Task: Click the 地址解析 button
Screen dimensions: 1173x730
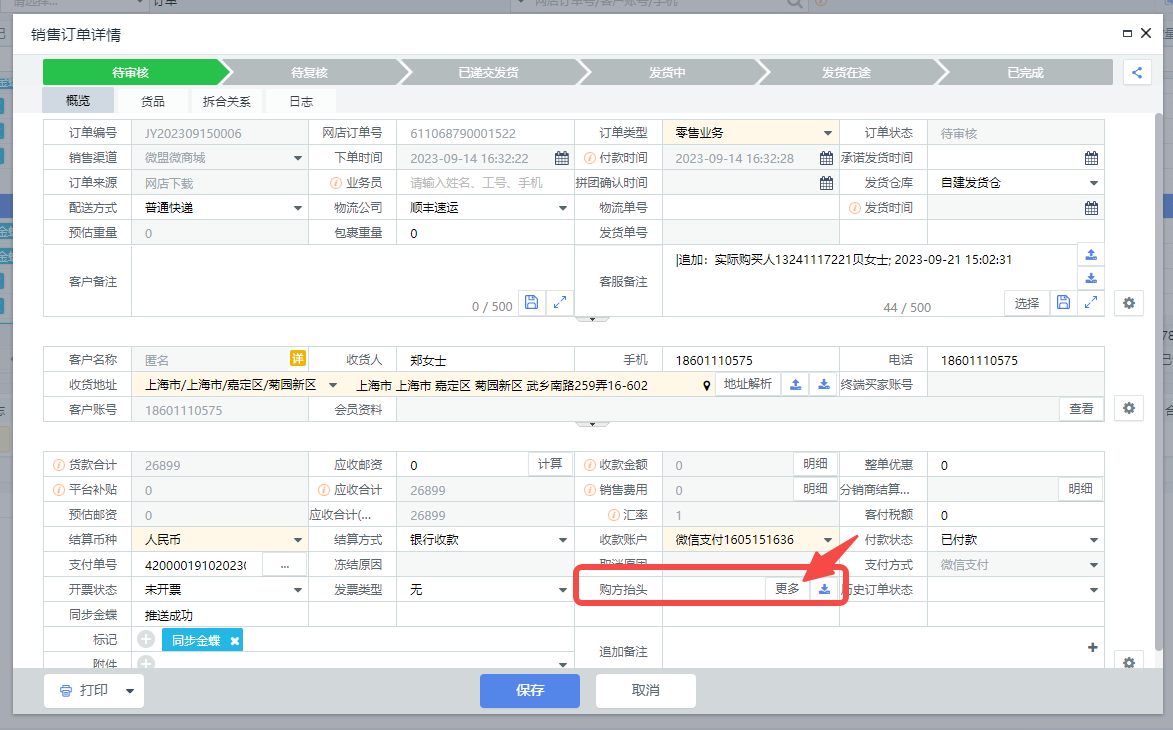Action: (x=747, y=384)
